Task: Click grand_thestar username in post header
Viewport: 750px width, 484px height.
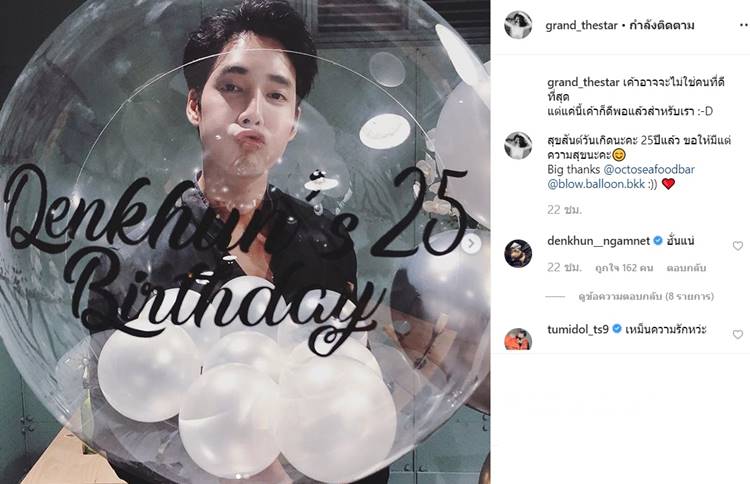Action: pos(582,25)
